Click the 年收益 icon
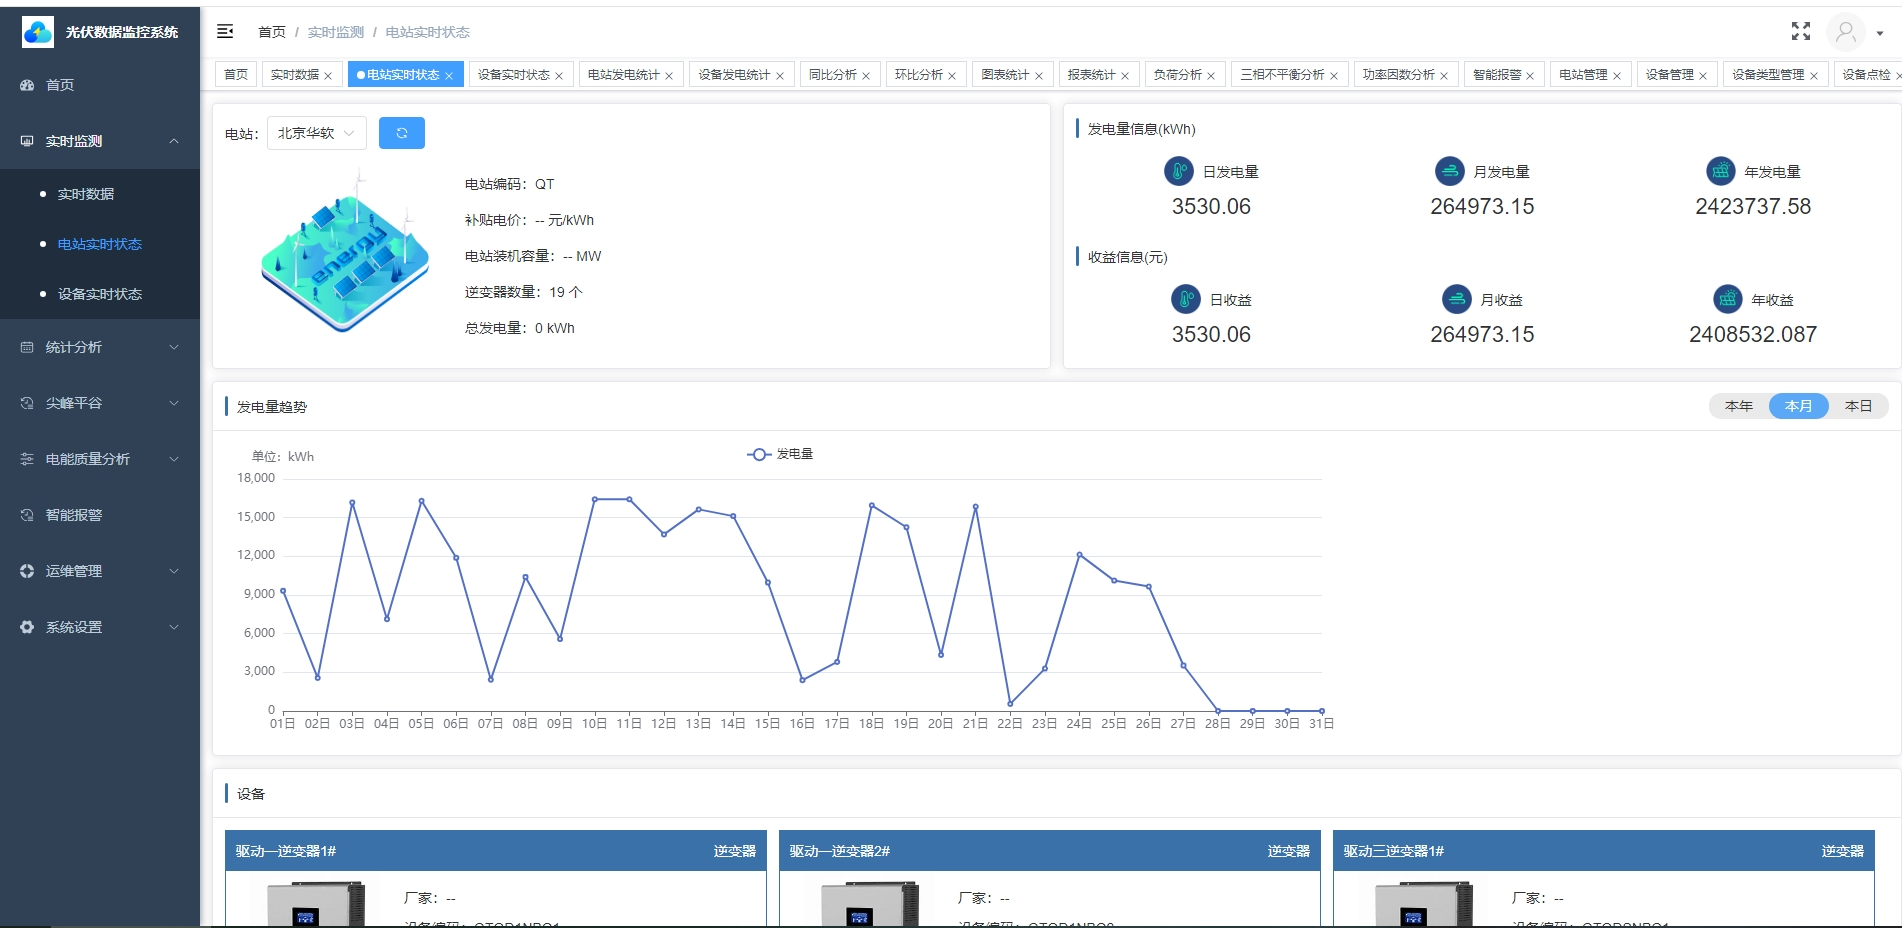Viewport: 1902px width, 928px height. 1728,299
